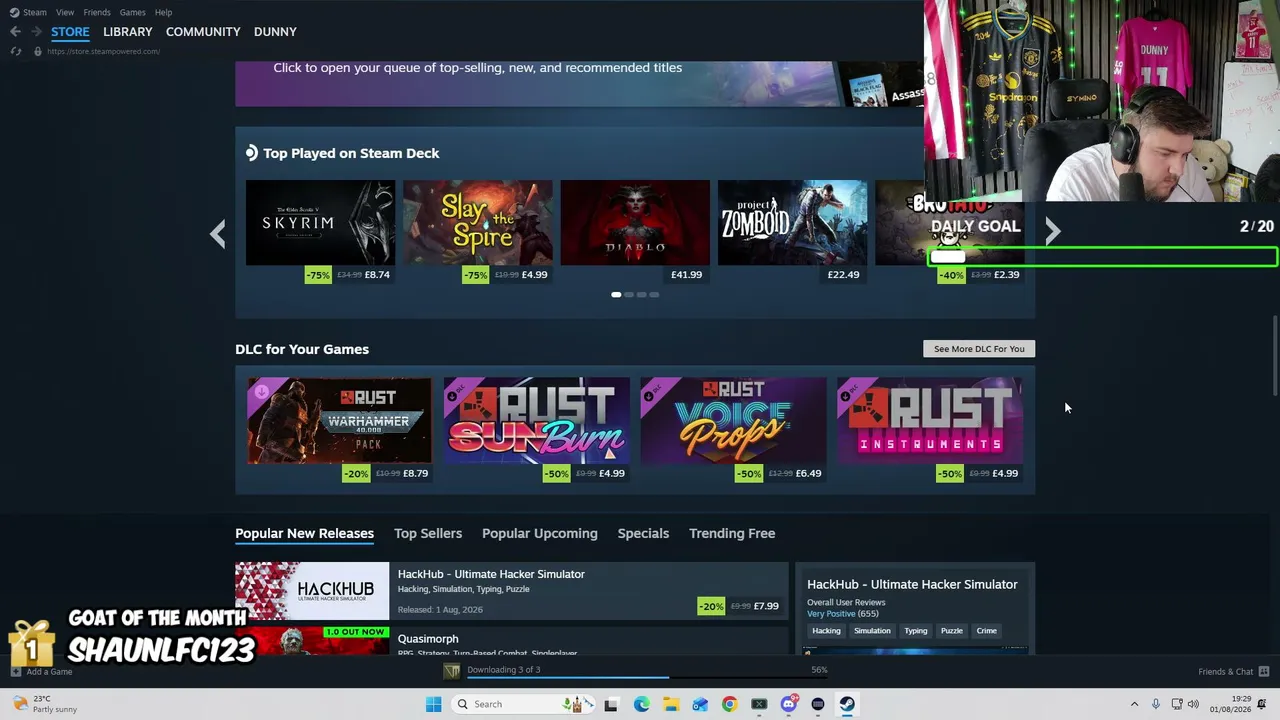This screenshot has width=1280, height=720.
Task: Switch to the STORE section
Action: 70,32
